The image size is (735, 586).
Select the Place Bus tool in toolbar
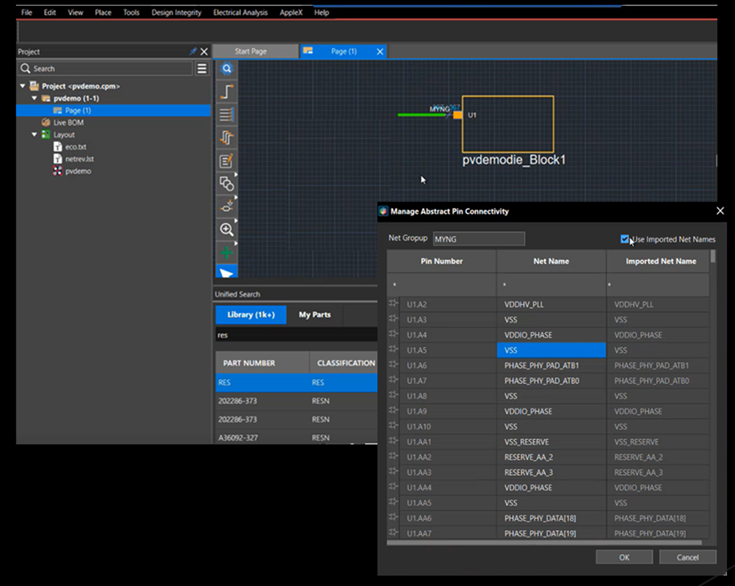pyautogui.click(x=227, y=115)
